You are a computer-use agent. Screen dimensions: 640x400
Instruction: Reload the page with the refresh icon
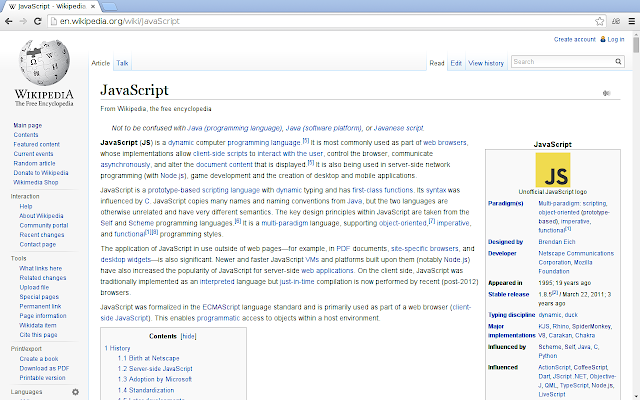tap(38, 21)
